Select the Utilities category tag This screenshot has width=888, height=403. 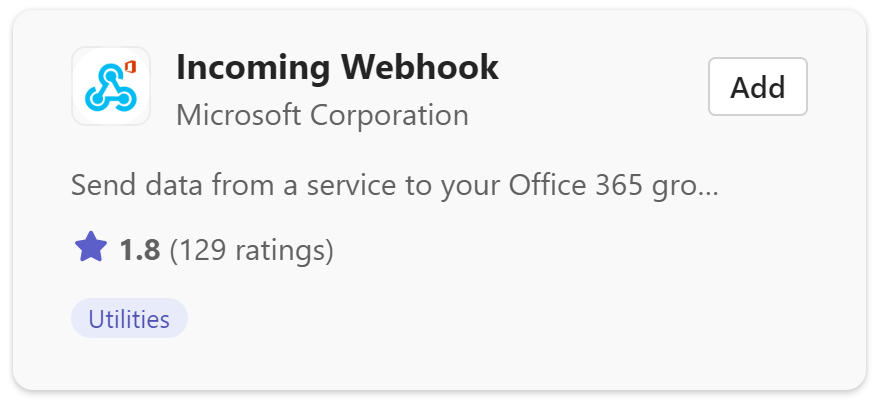[x=129, y=319]
